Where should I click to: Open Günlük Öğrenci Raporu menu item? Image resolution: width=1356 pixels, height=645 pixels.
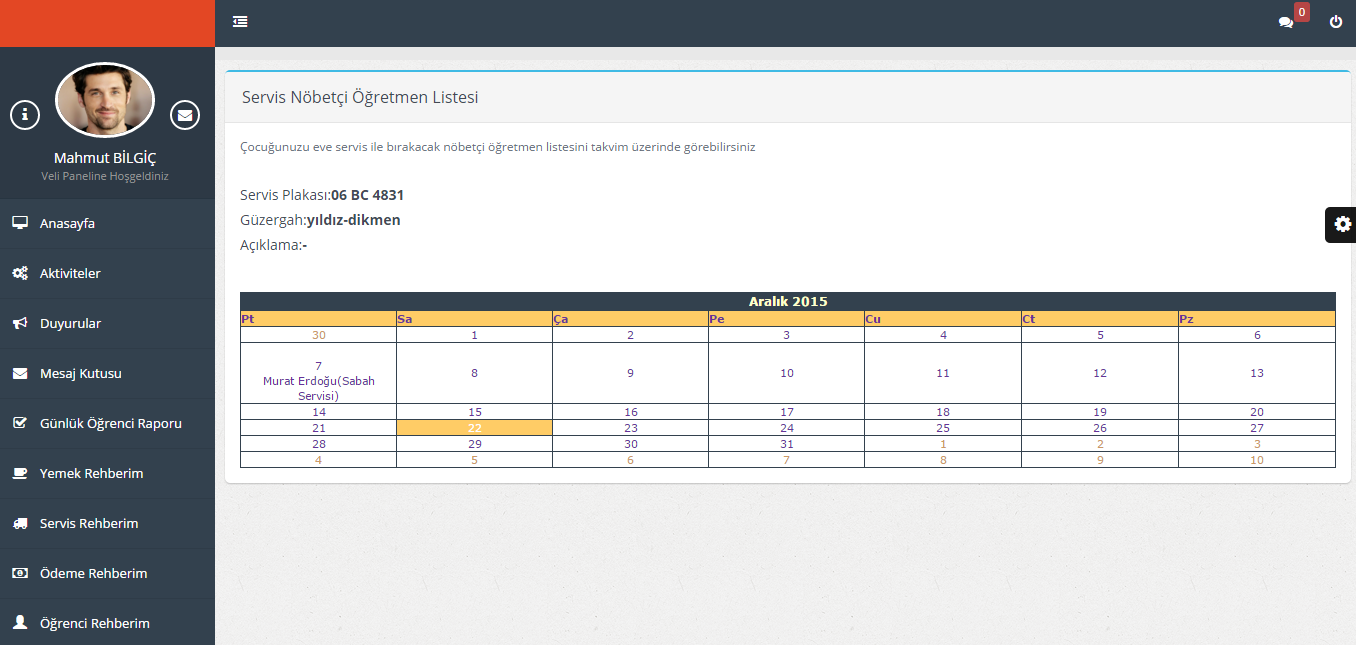coord(110,423)
